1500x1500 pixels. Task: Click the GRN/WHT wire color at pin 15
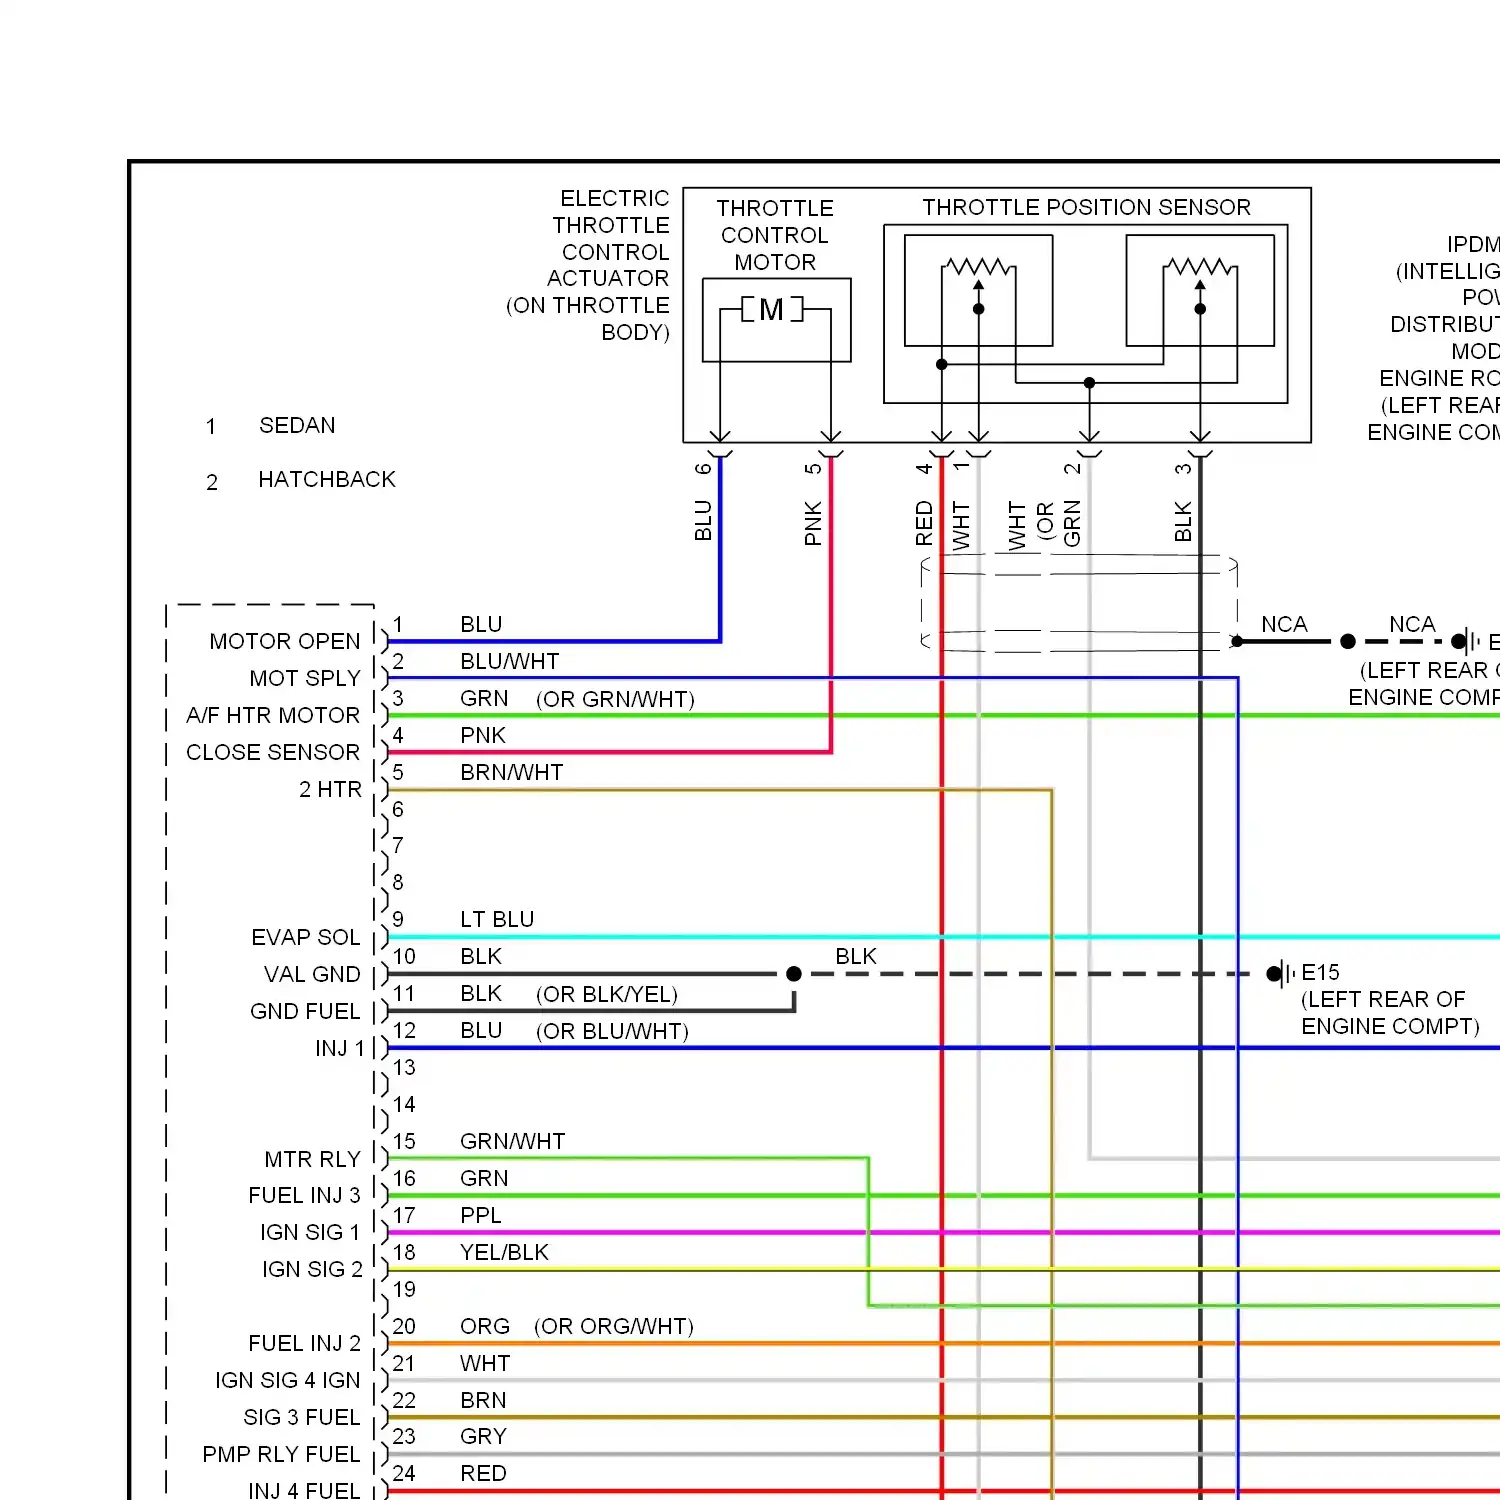(513, 1141)
